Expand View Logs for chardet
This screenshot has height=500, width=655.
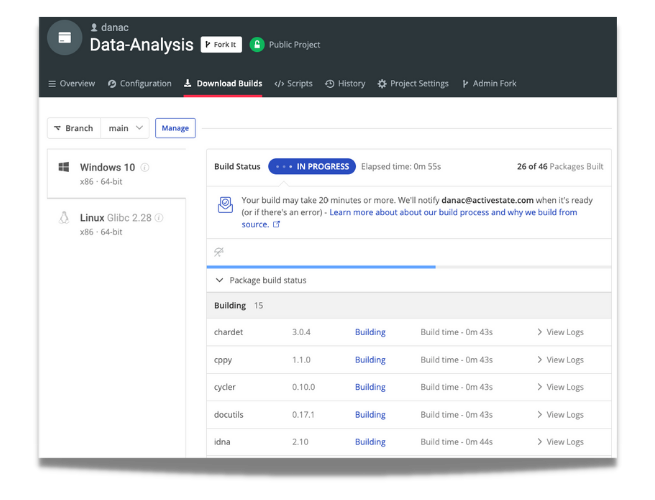pos(560,332)
